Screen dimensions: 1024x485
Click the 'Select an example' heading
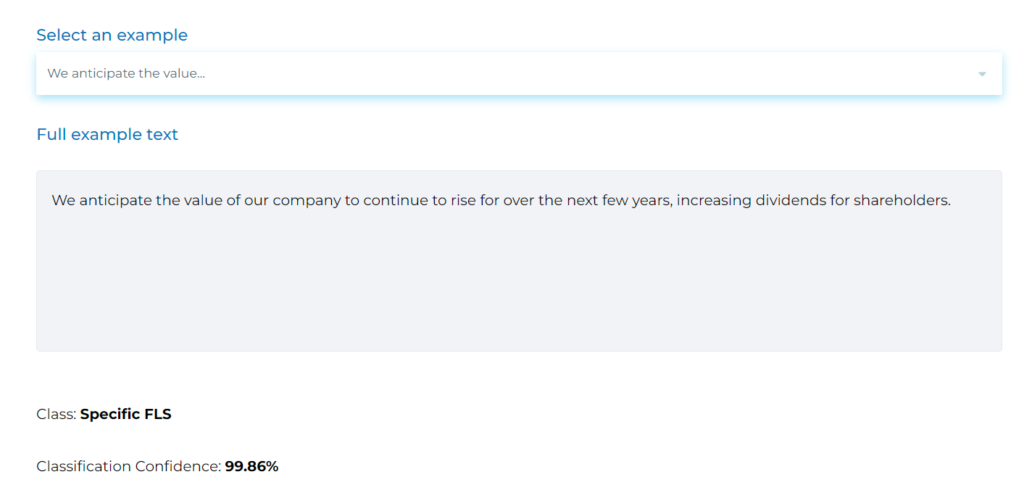click(112, 35)
